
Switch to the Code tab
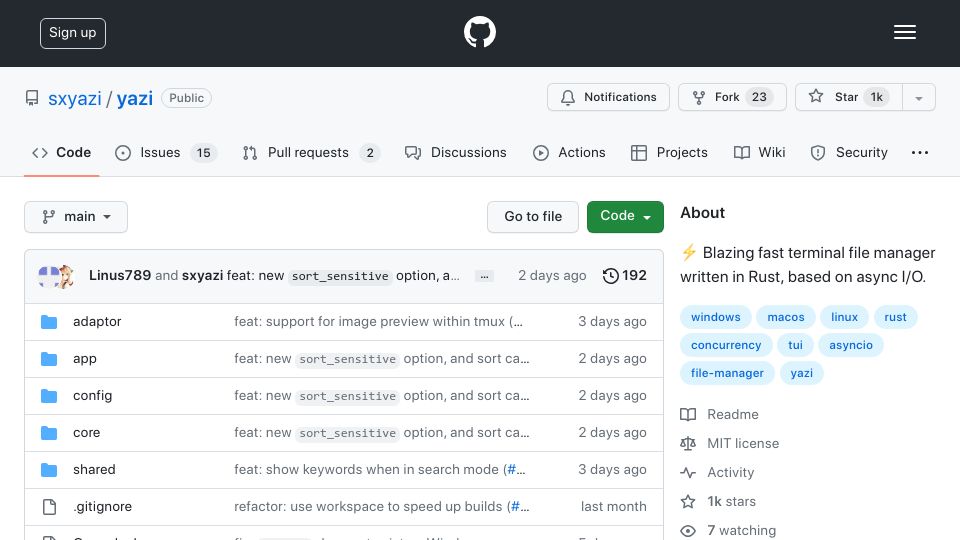coord(61,152)
